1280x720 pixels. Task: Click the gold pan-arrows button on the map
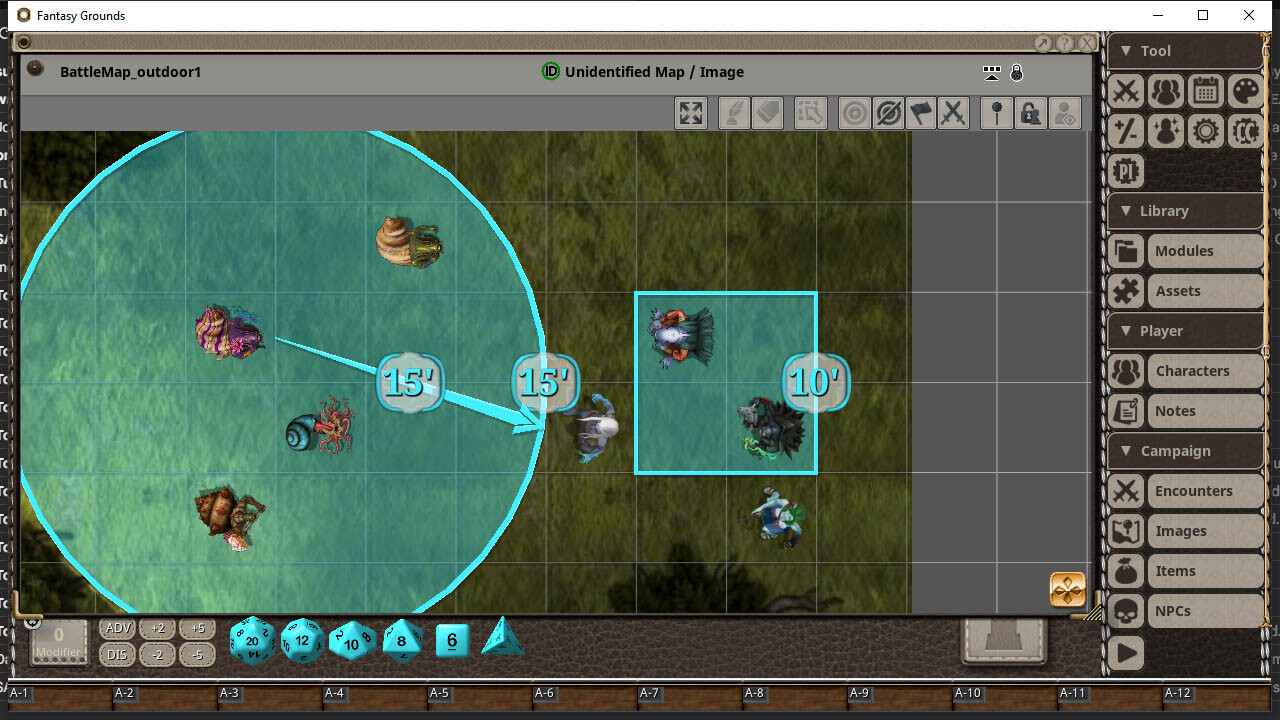pos(1068,590)
